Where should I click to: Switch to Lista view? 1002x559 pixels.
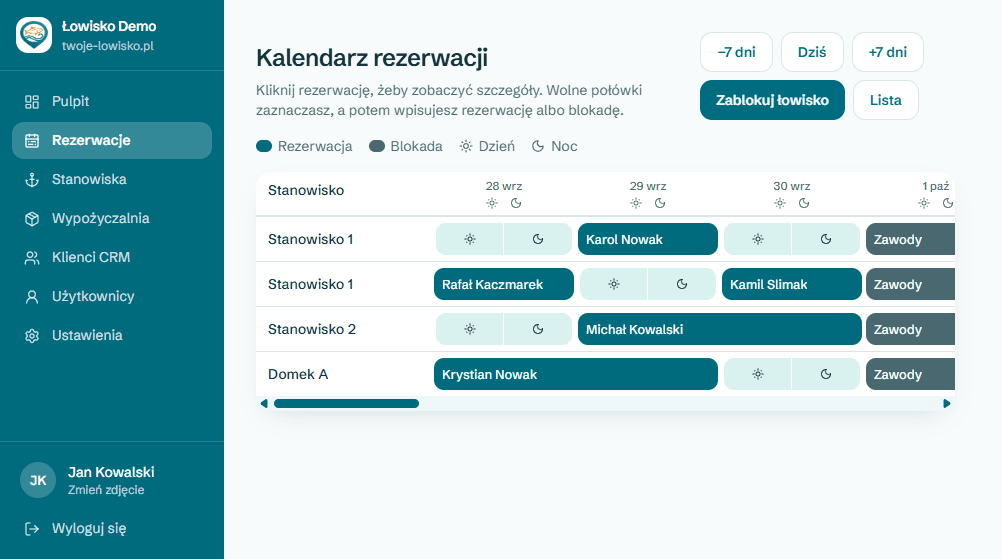click(x=886, y=100)
